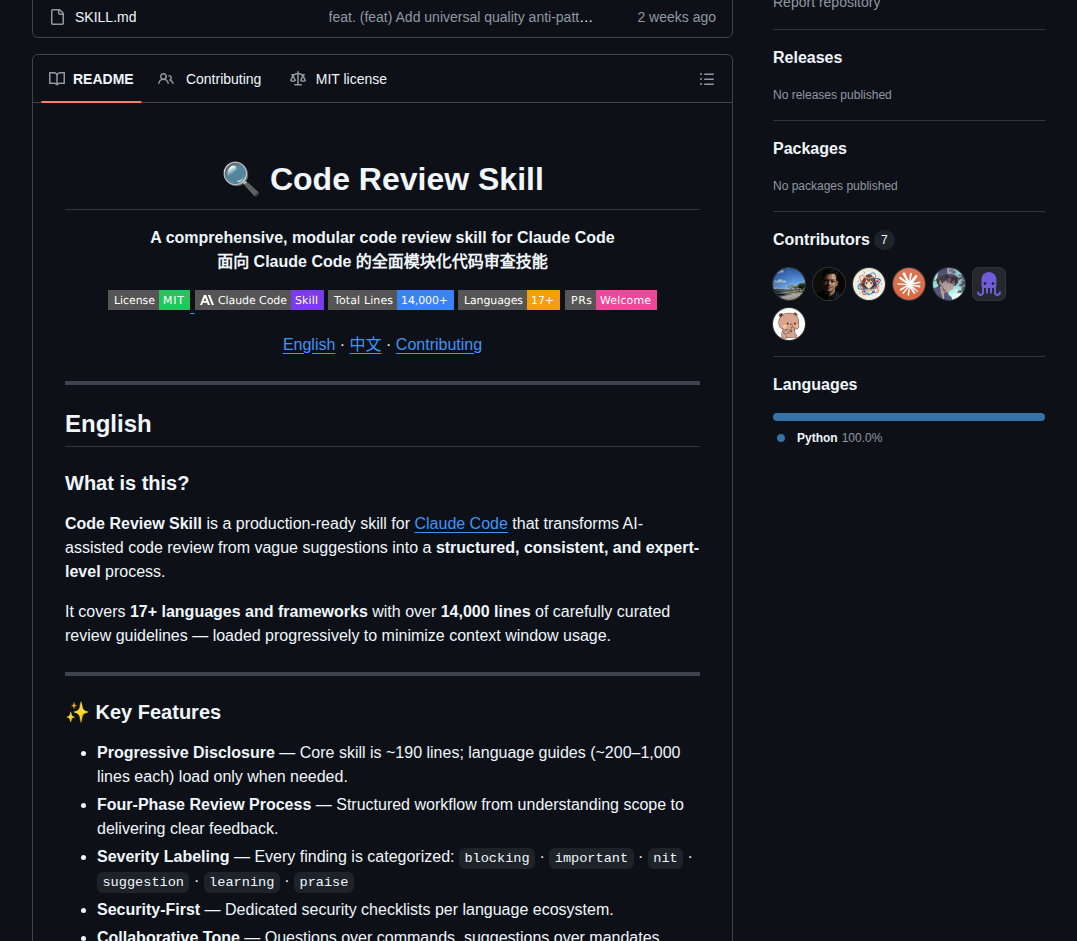Viewport: 1077px width, 941px height.
Task: Click the README book icon
Action: point(57,79)
